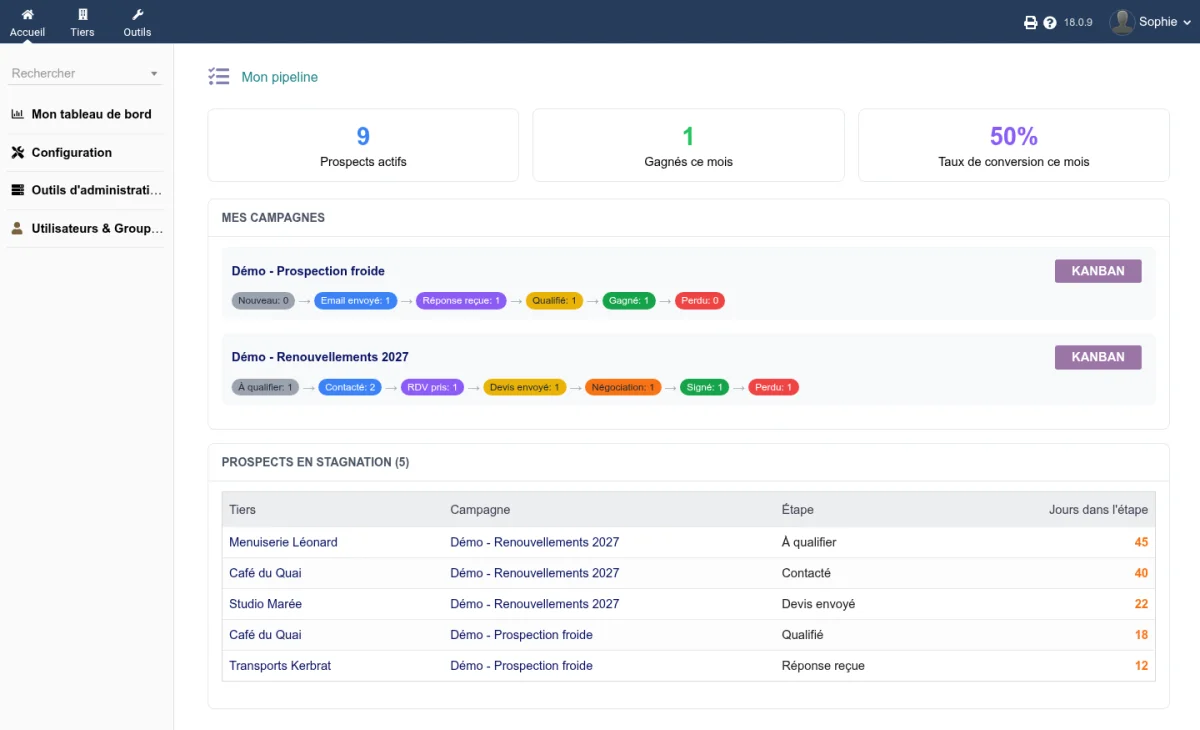The width and height of the screenshot is (1200, 730).
Task: Expand the Rechercher dropdown arrow
Action: (154, 74)
